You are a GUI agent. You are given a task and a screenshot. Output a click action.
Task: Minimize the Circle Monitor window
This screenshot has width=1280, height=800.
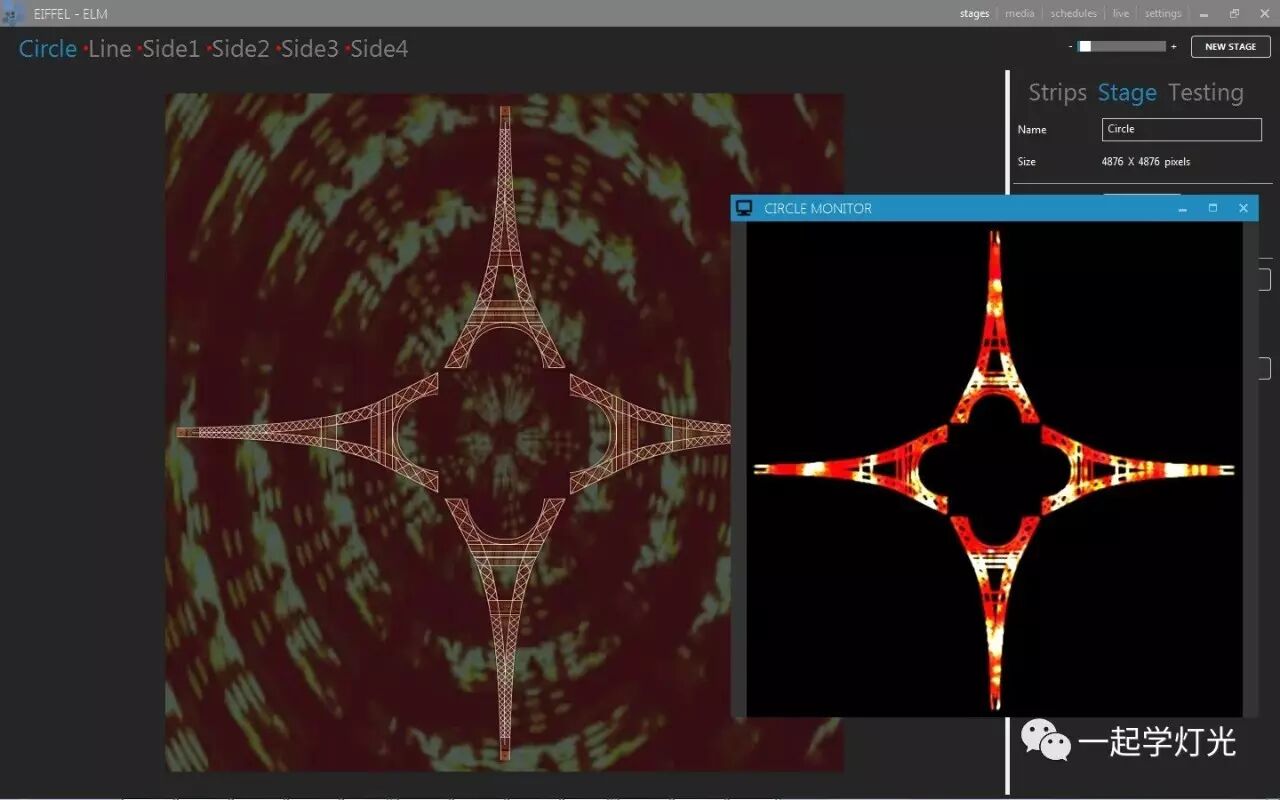click(1183, 208)
